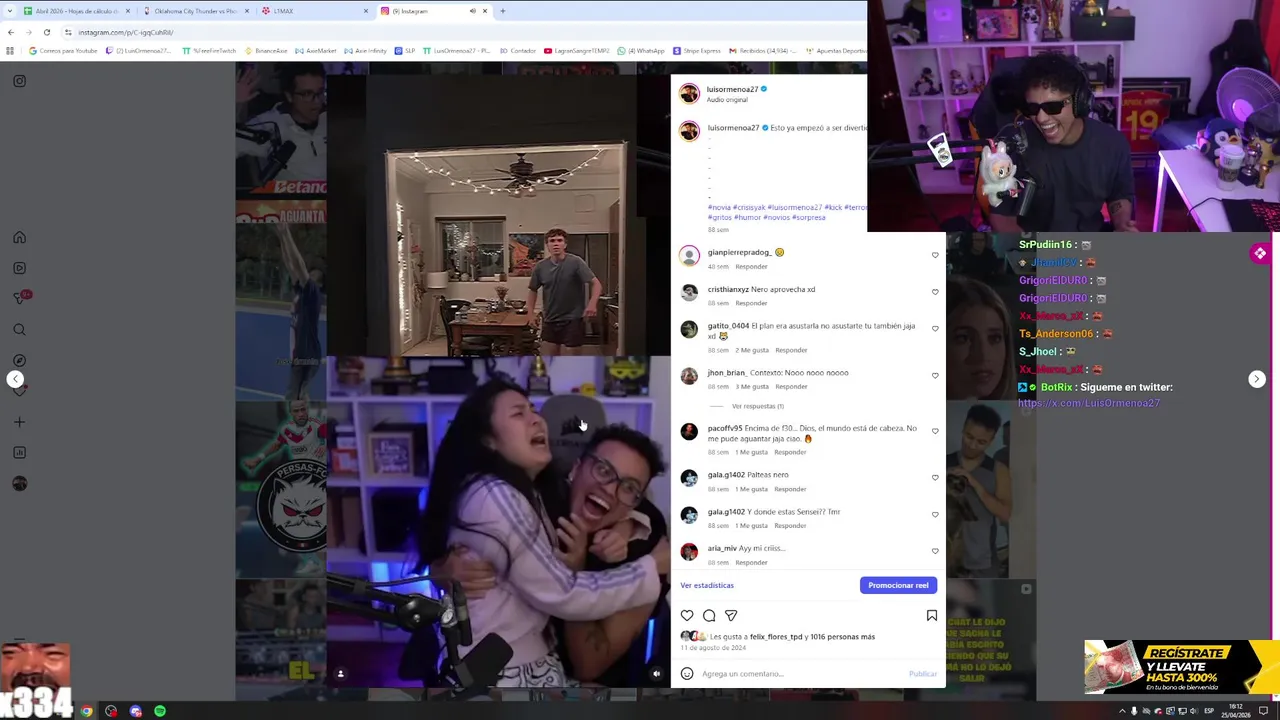Click Create plus icon in sidebar

[19, 422]
